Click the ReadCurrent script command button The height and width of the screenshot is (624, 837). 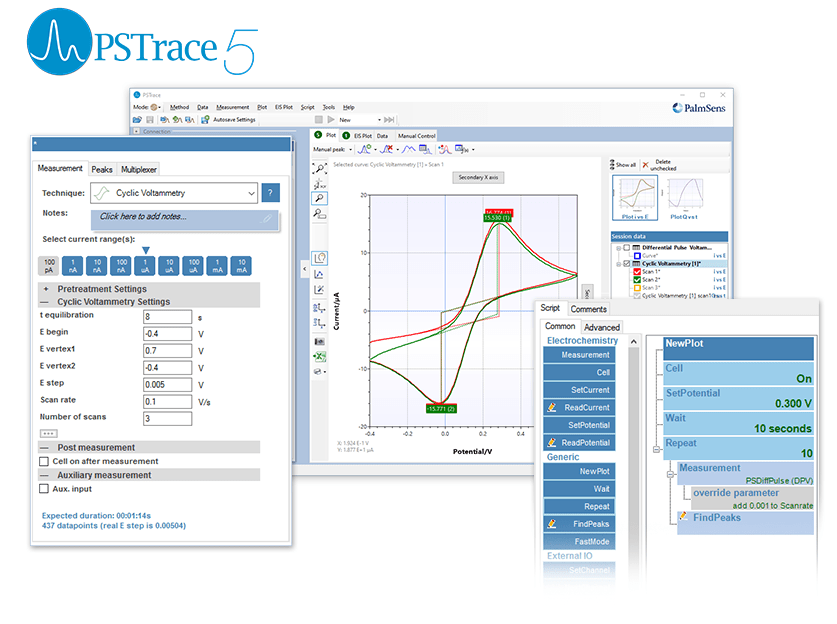coord(579,408)
